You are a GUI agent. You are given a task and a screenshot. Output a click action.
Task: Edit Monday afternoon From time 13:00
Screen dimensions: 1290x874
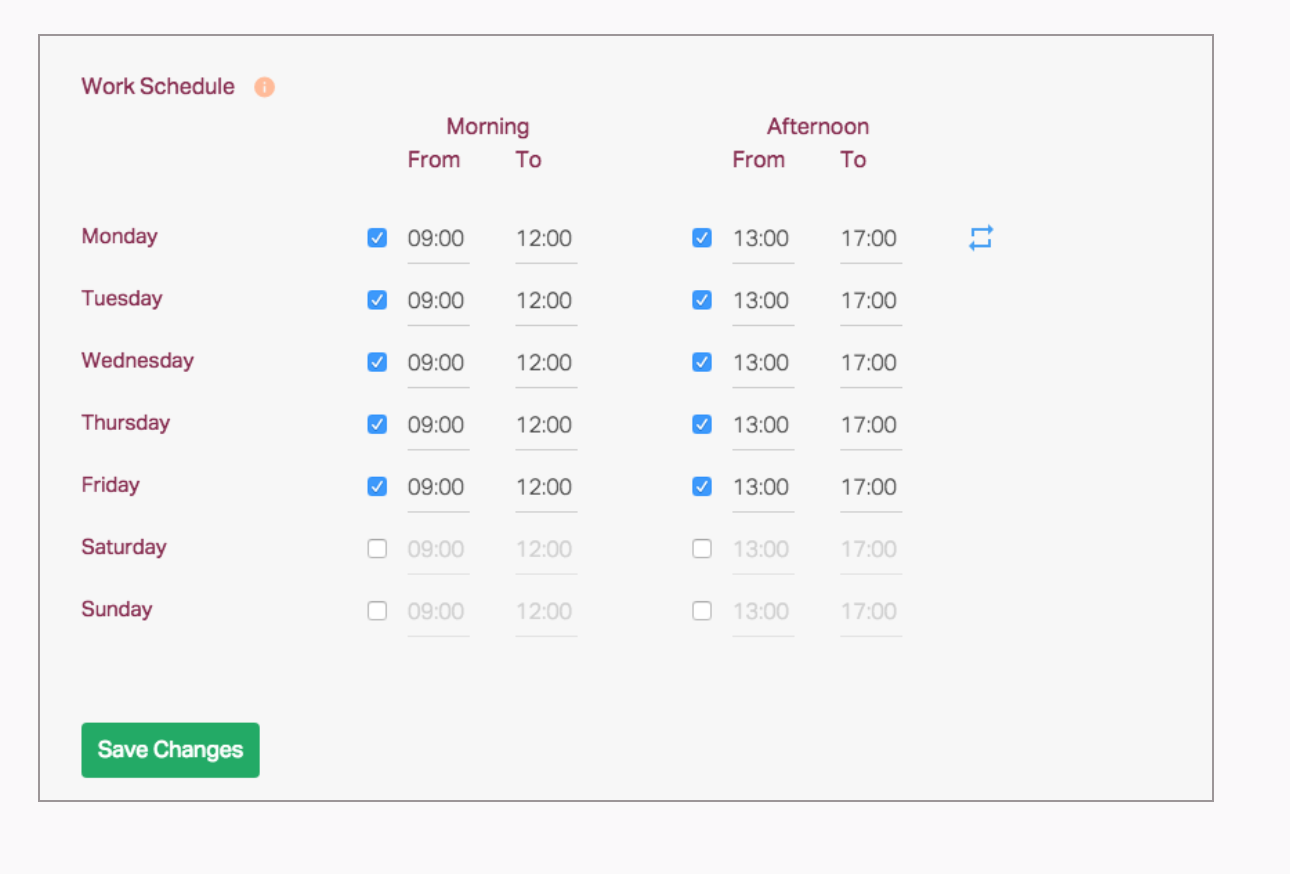click(x=763, y=239)
